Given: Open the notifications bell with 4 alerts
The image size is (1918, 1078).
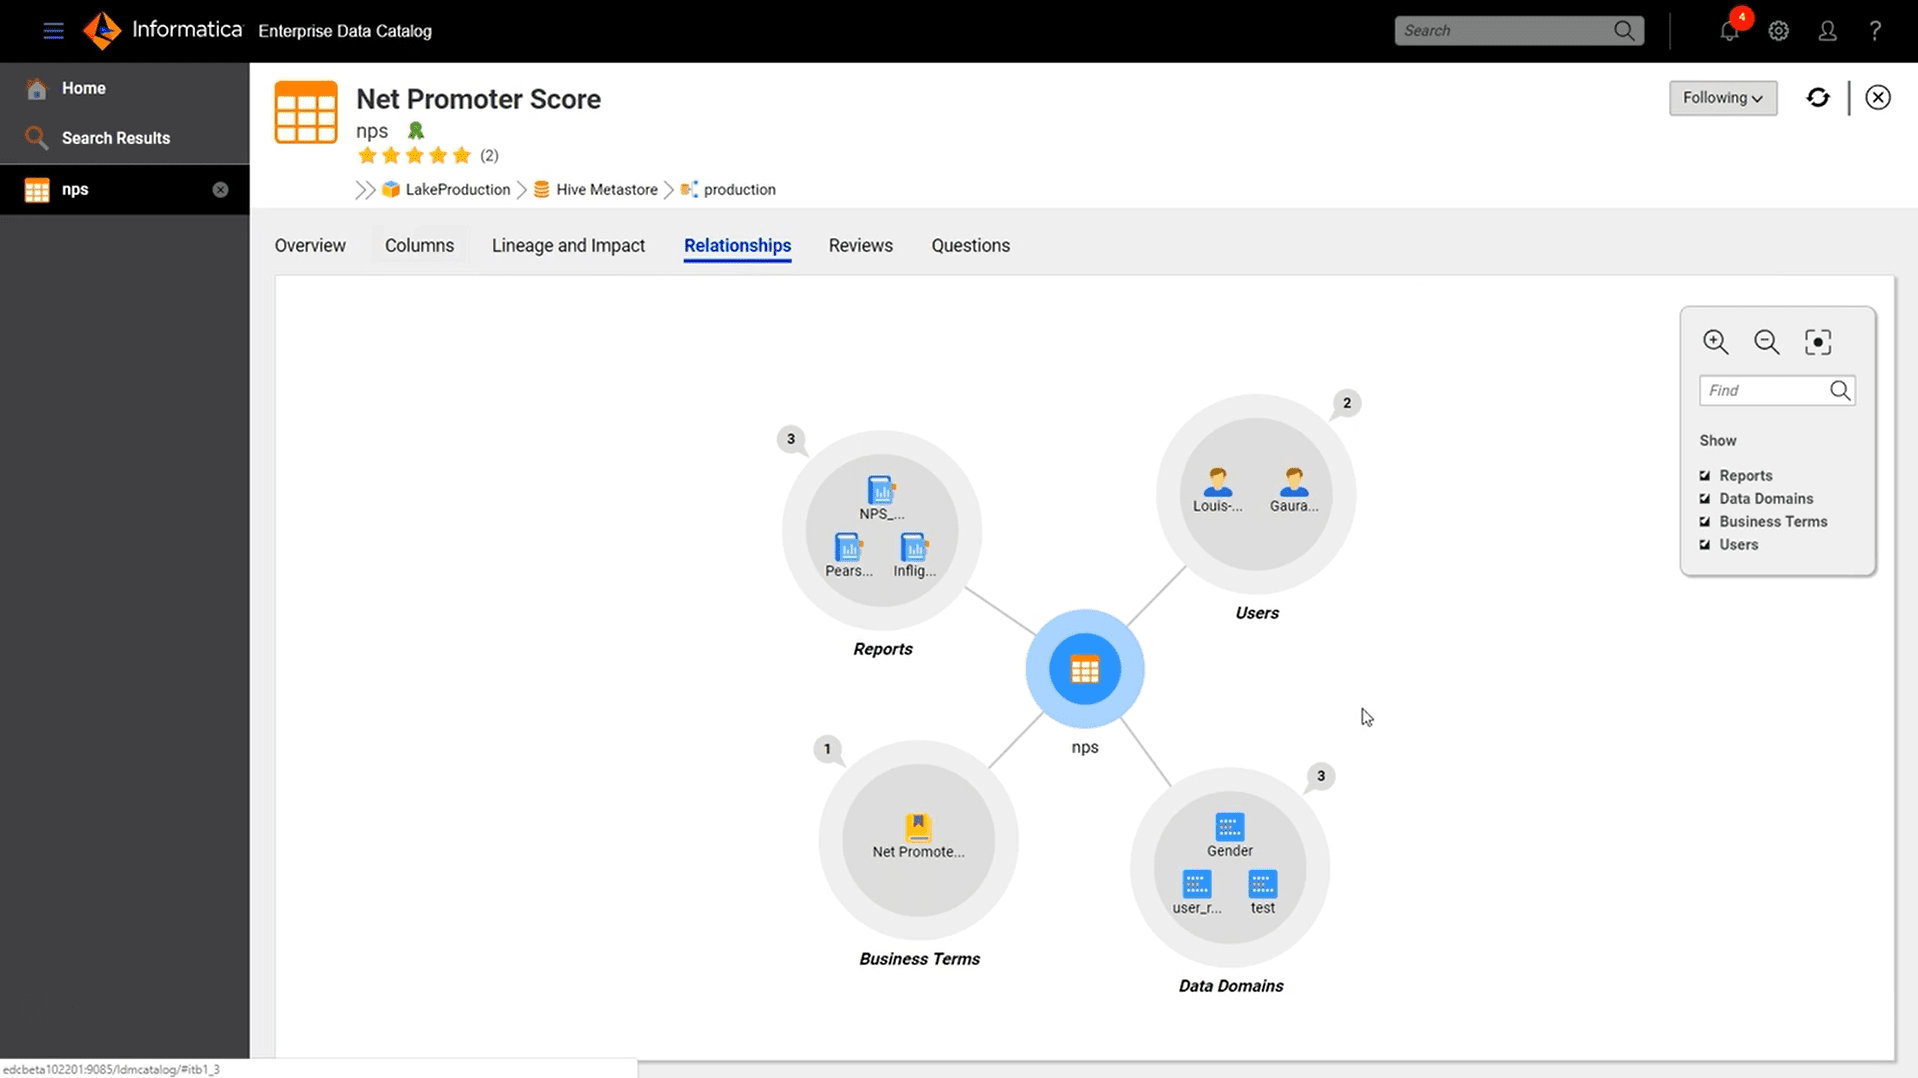Looking at the screenshot, I should pos(1728,30).
